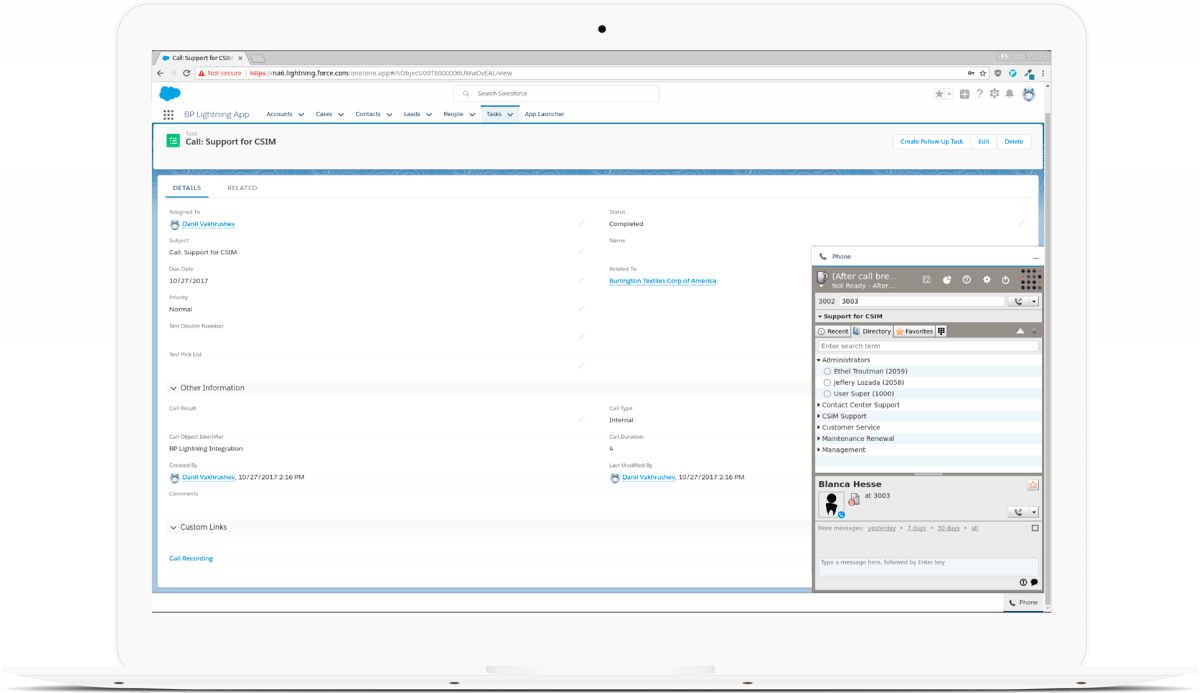Click the recording document icon near 'at 3003'
Viewport: 1200px width, 693px height.
[x=854, y=498]
